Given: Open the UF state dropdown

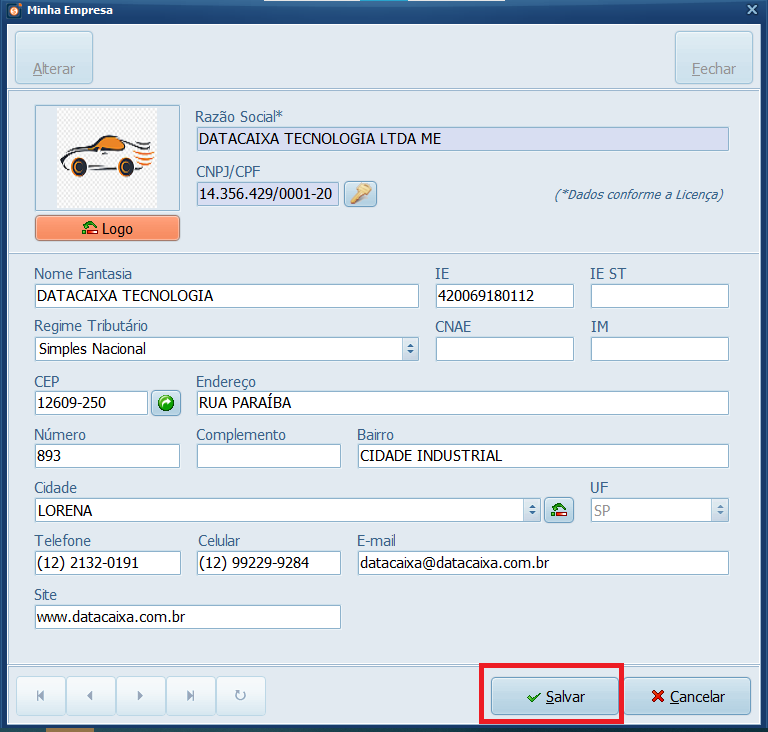Looking at the screenshot, I should click(x=719, y=510).
